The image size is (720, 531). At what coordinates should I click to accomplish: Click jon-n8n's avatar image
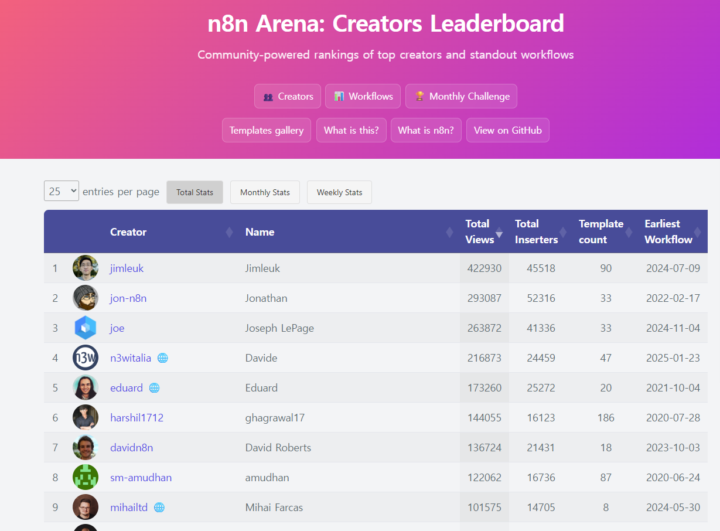point(85,298)
